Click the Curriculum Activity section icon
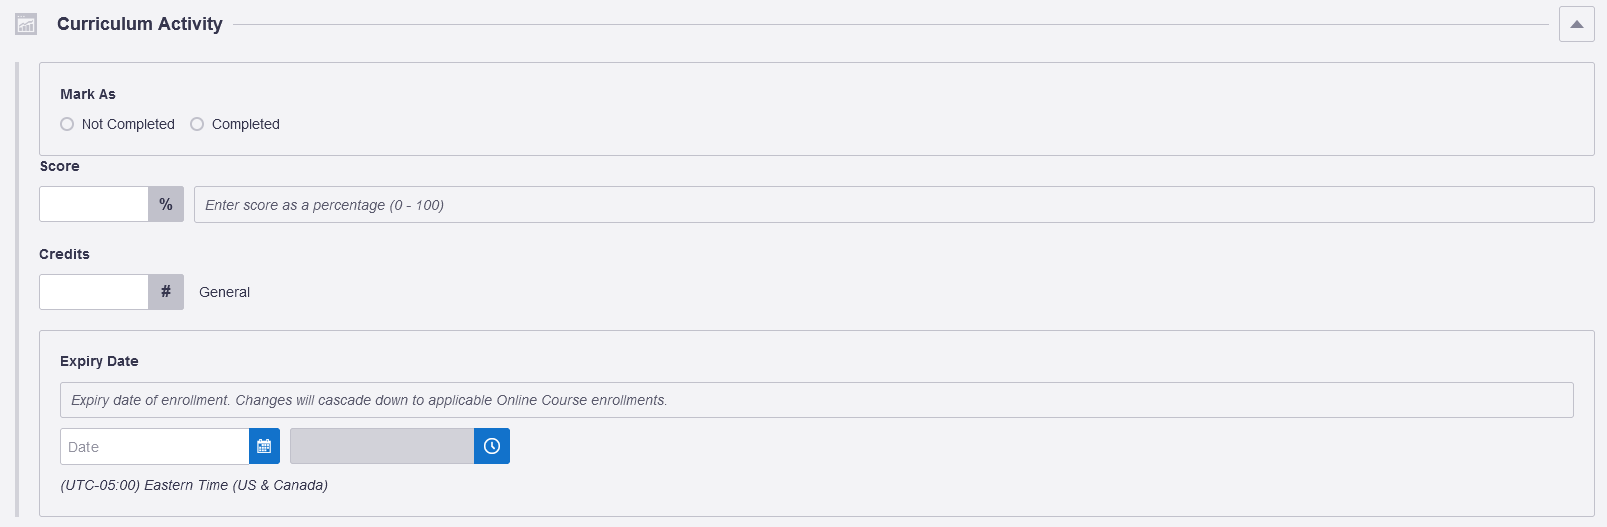Screen dimensions: 1607x527 pyautogui.click(x=26, y=24)
